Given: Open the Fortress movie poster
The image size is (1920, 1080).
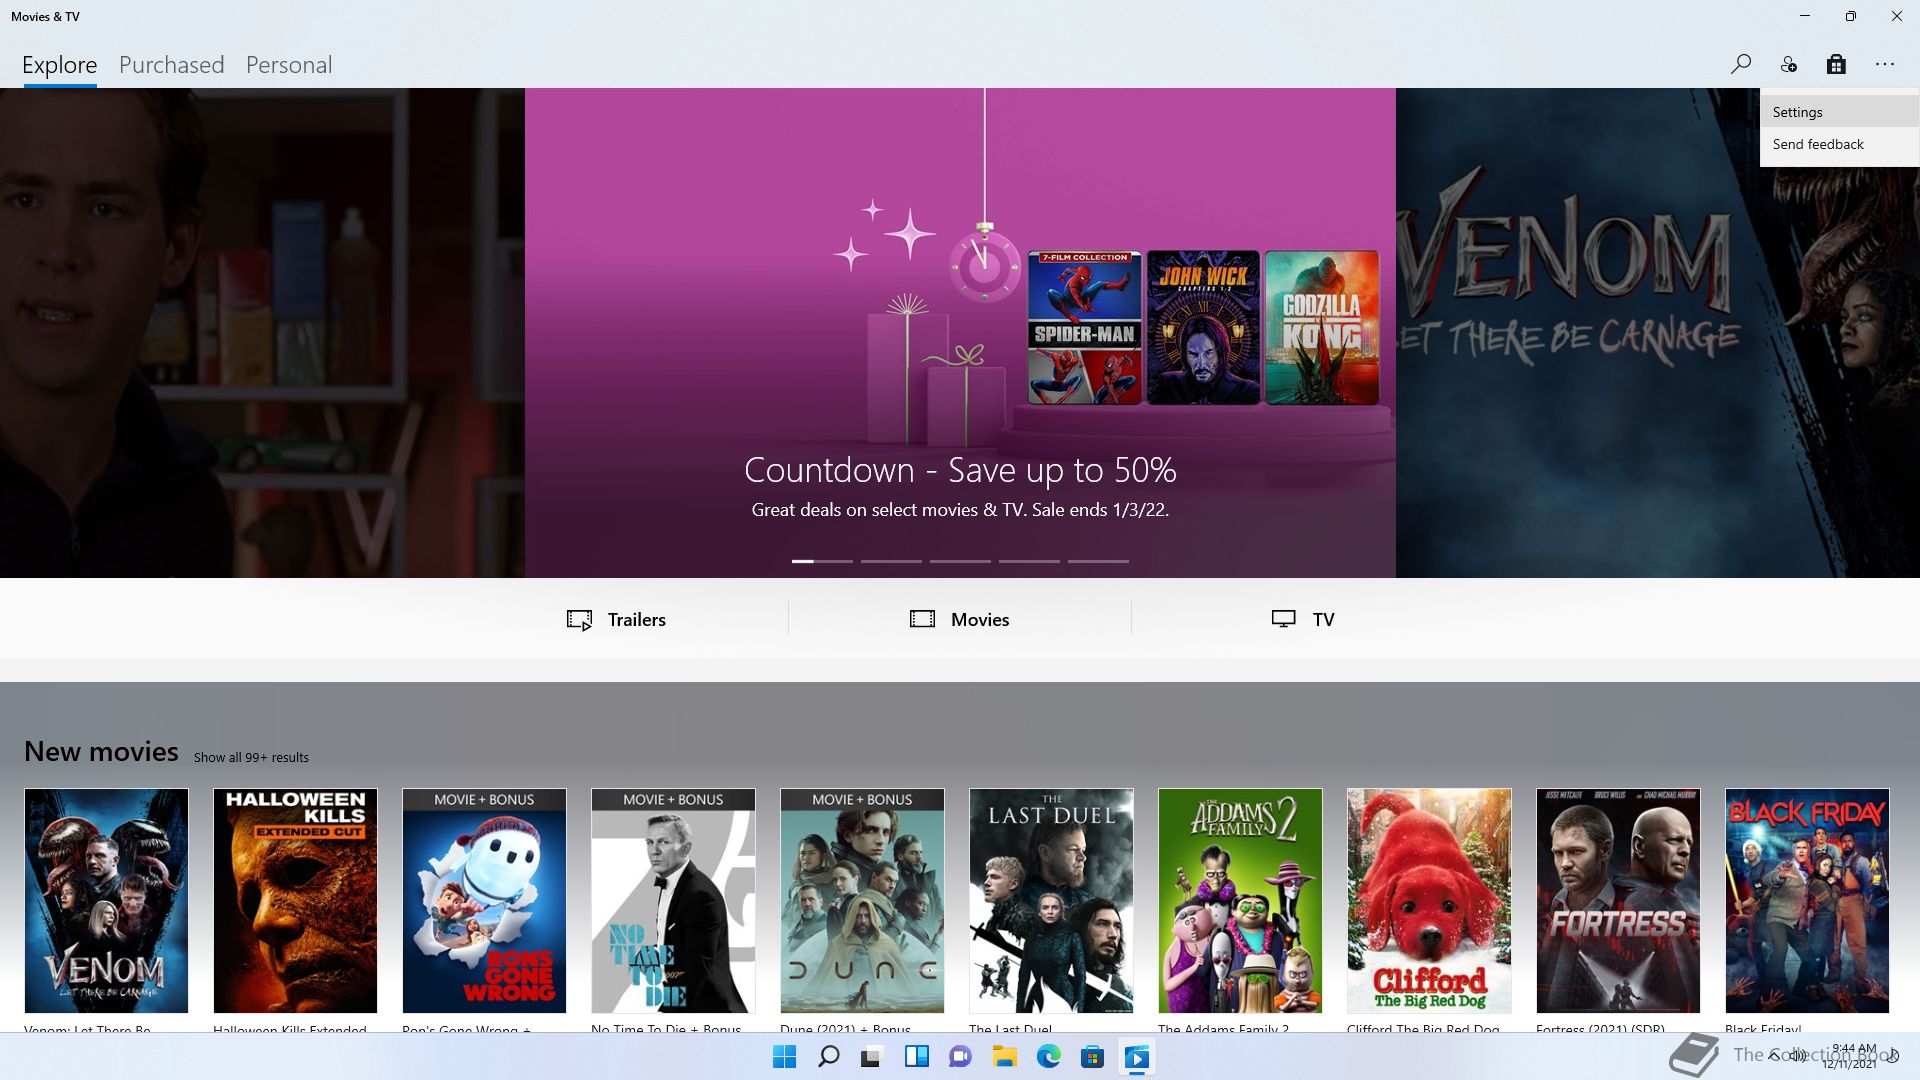Looking at the screenshot, I should point(1618,900).
